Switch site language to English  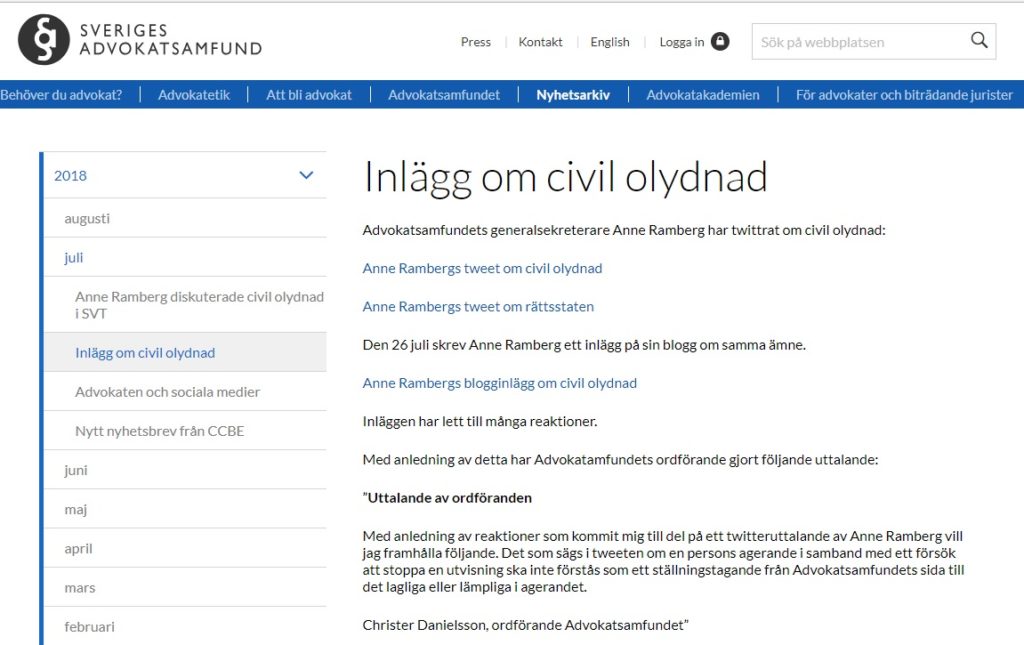click(x=609, y=42)
